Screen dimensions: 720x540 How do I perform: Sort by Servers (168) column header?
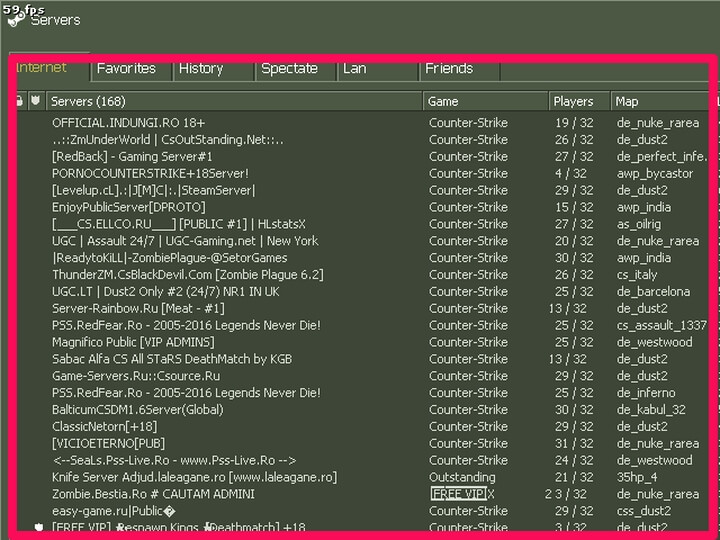pyautogui.click(x=234, y=101)
